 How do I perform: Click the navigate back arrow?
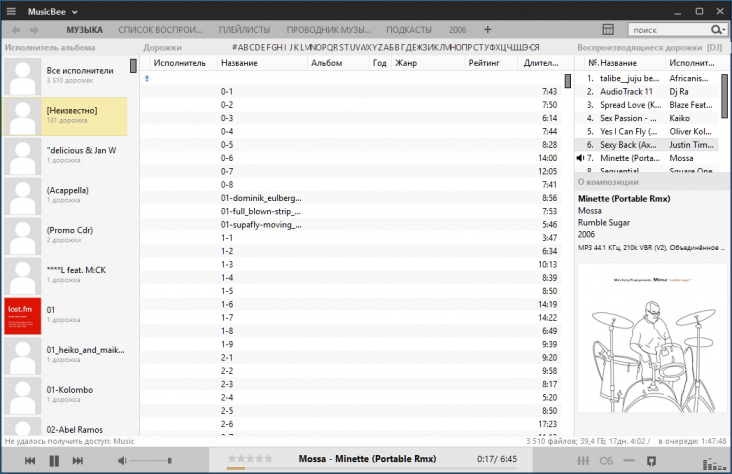[x=14, y=30]
